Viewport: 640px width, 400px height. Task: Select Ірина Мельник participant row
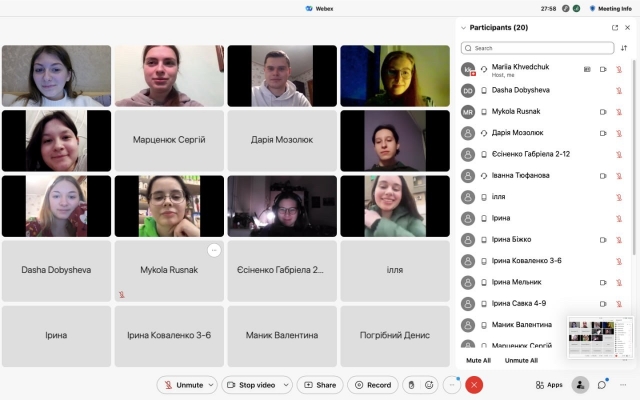click(x=543, y=282)
